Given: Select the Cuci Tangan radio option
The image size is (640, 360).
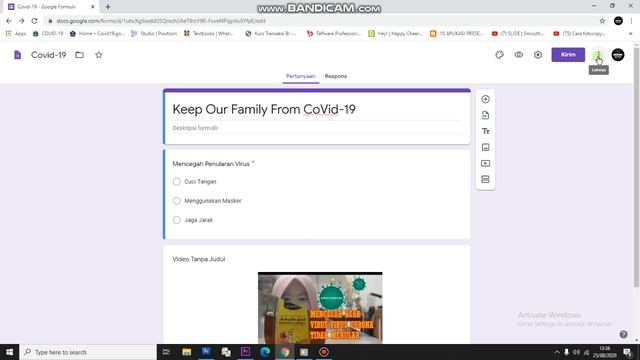Looking at the screenshot, I should [177, 182].
